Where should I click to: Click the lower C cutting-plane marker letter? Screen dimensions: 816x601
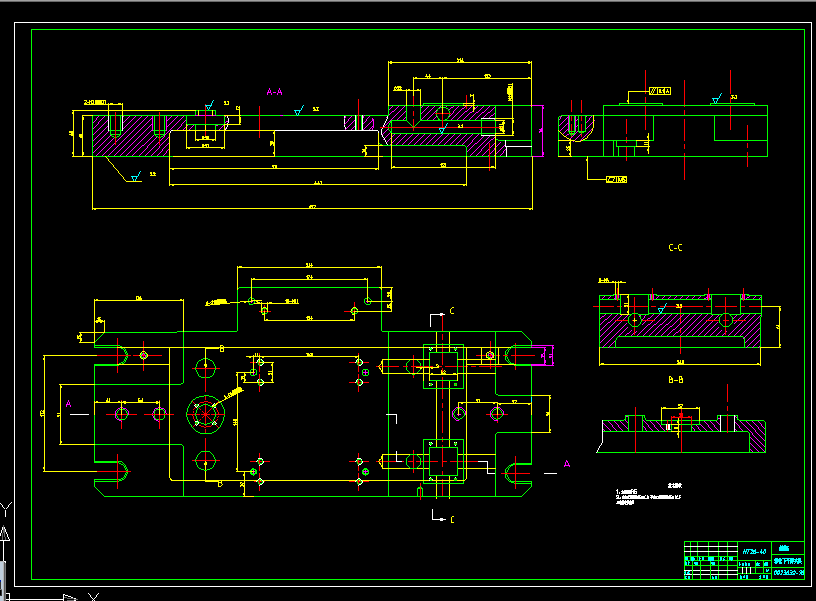[452, 519]
